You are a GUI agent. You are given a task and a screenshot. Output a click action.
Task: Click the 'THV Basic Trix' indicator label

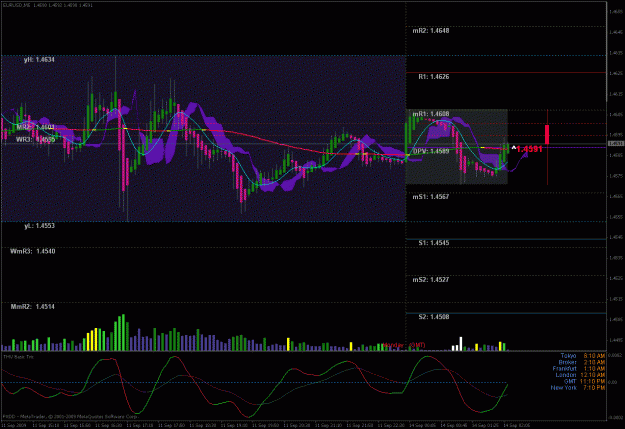click(18, 357)
